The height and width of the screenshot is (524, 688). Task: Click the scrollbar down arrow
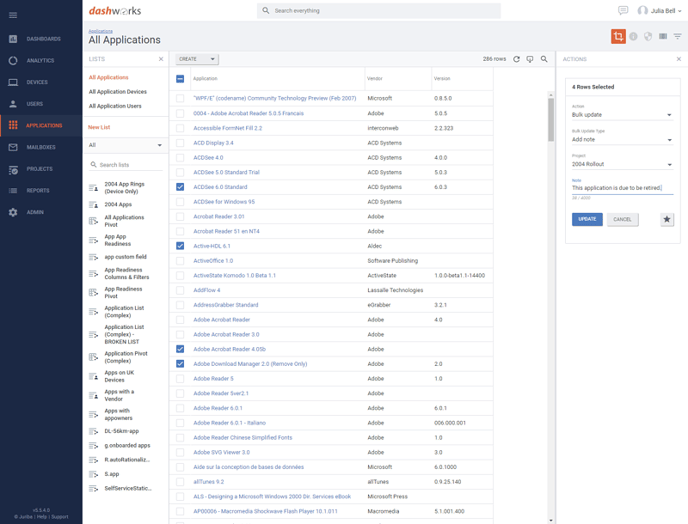[551, 520]
